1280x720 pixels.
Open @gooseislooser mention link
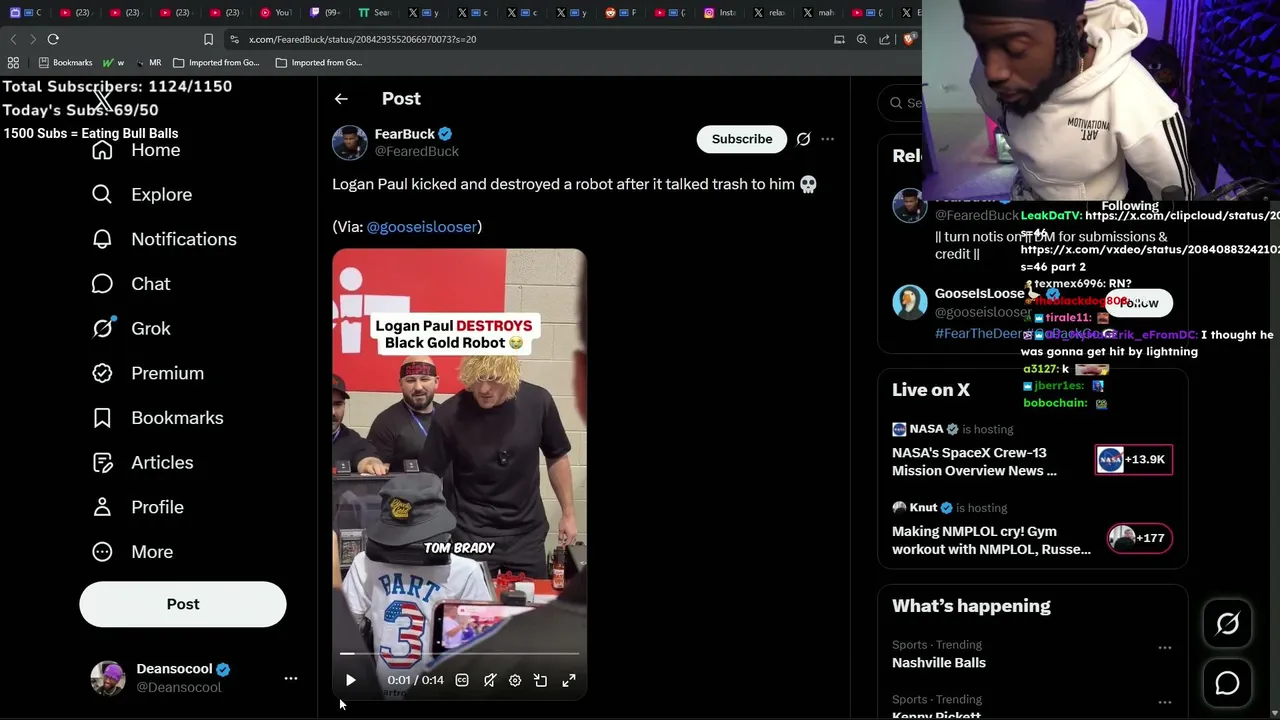pyautogui.click(x=422, y=227)
